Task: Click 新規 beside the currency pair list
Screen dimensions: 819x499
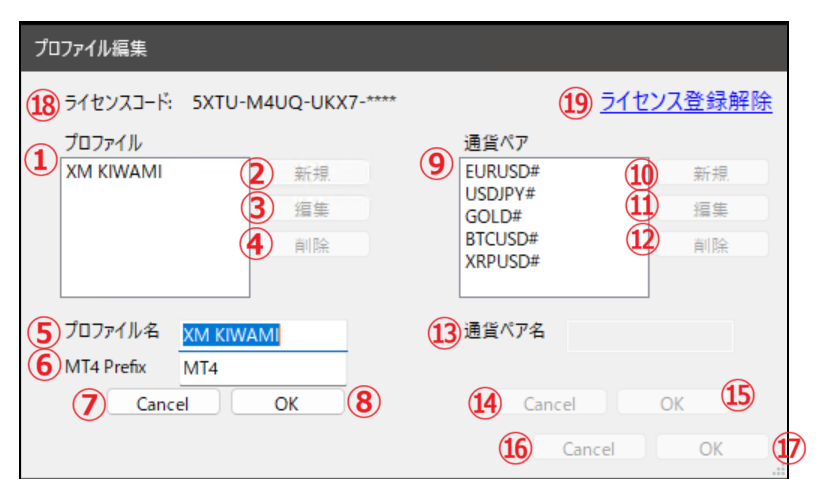Action: [x=711, y=172]
